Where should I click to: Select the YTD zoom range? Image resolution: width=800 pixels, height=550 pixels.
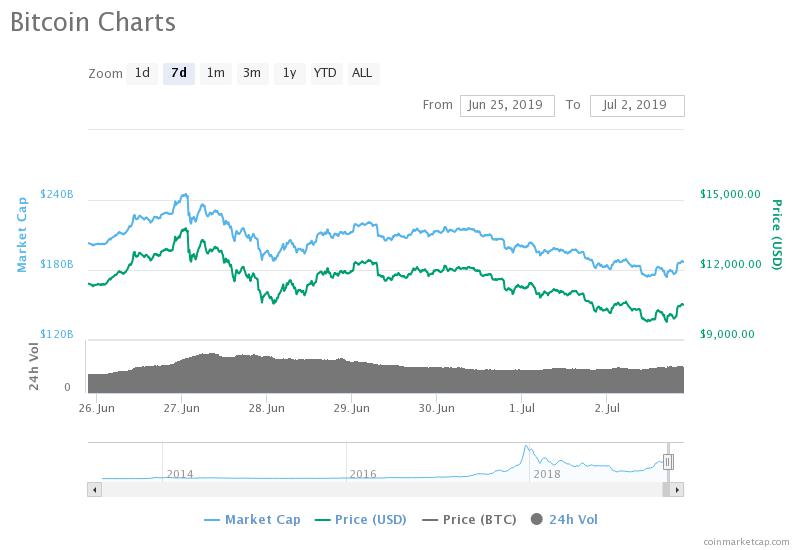[x=325, y=73]
